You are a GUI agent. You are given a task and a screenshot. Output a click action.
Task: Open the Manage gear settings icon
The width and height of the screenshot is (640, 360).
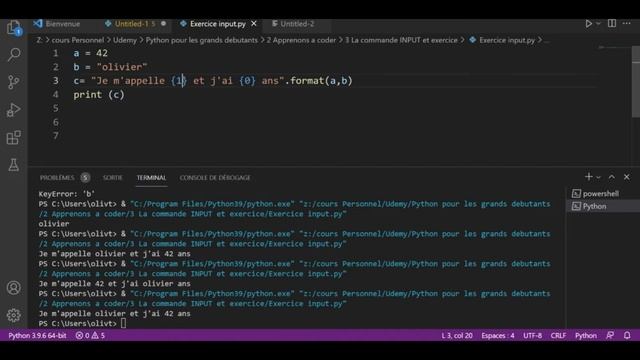tap(13, 315)
